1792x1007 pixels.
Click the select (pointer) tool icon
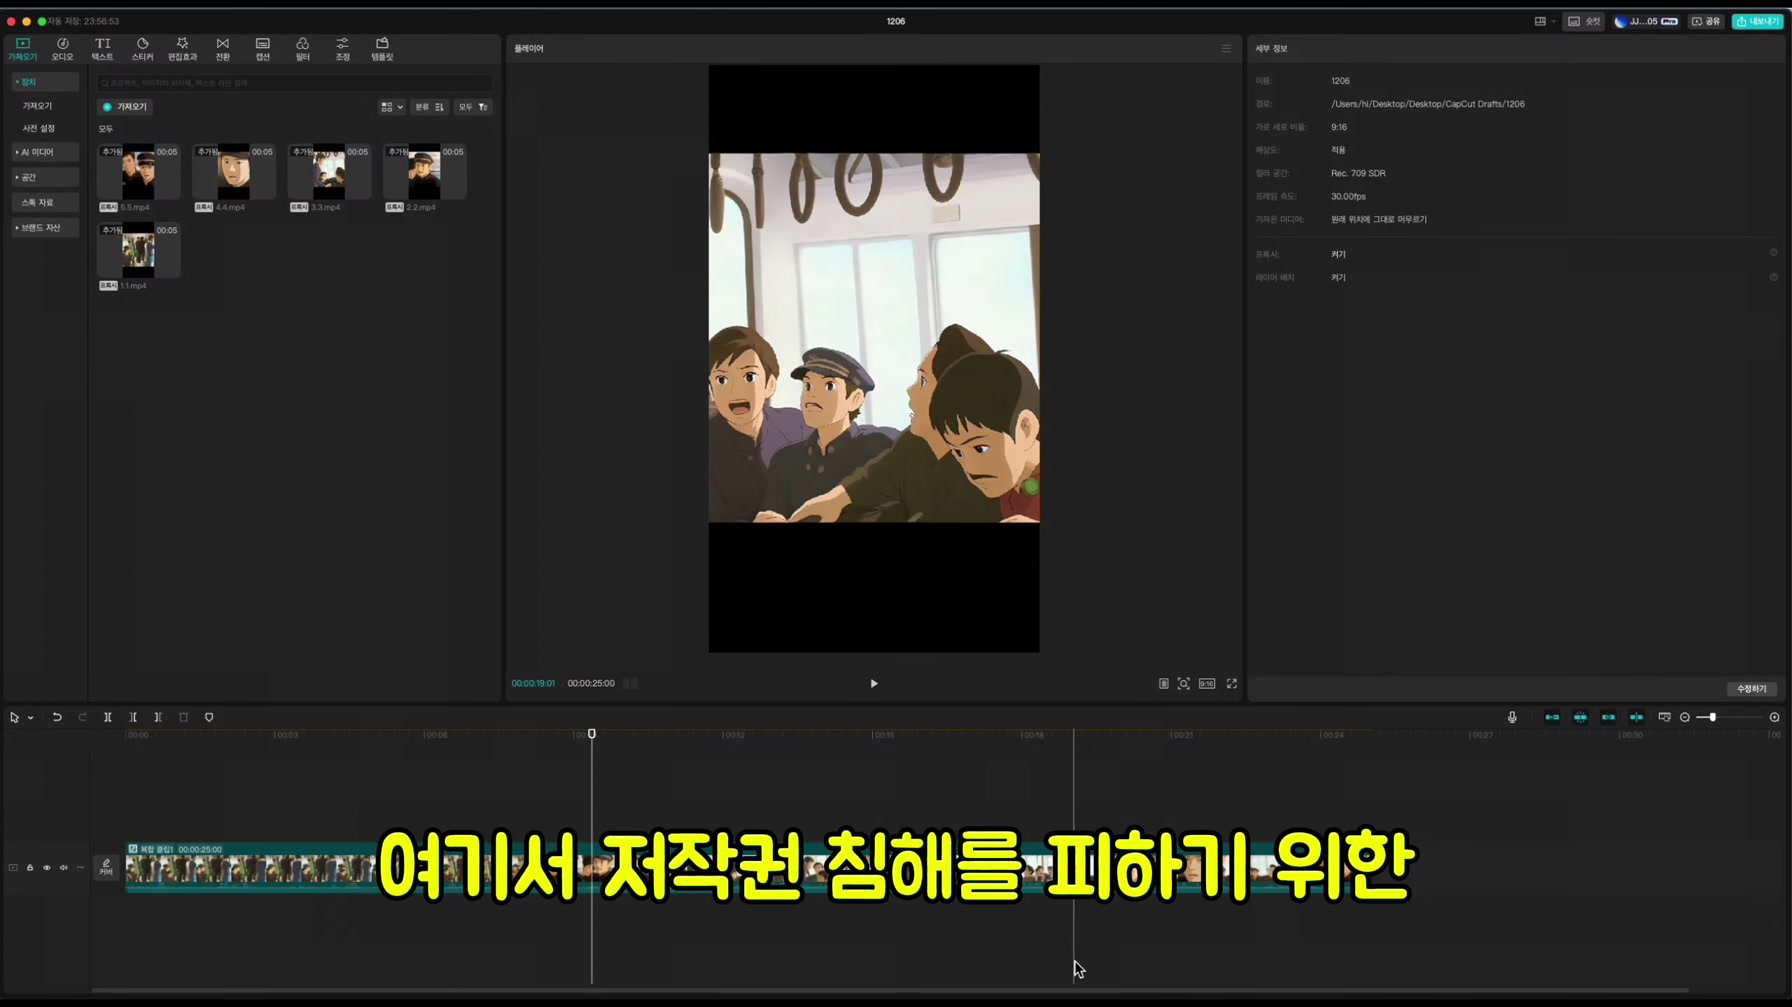[14, 718]
